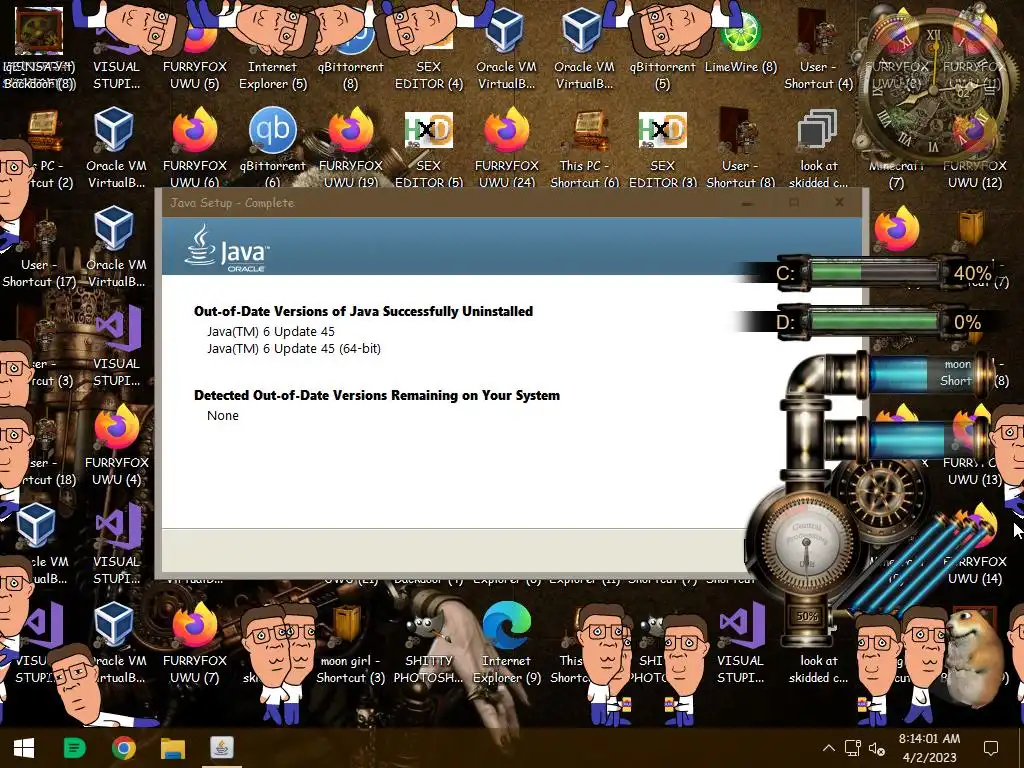The height and width of the screenshot is (768, 1024).
Task: Open the muted volume tray icon
Action: click(876, 748)
